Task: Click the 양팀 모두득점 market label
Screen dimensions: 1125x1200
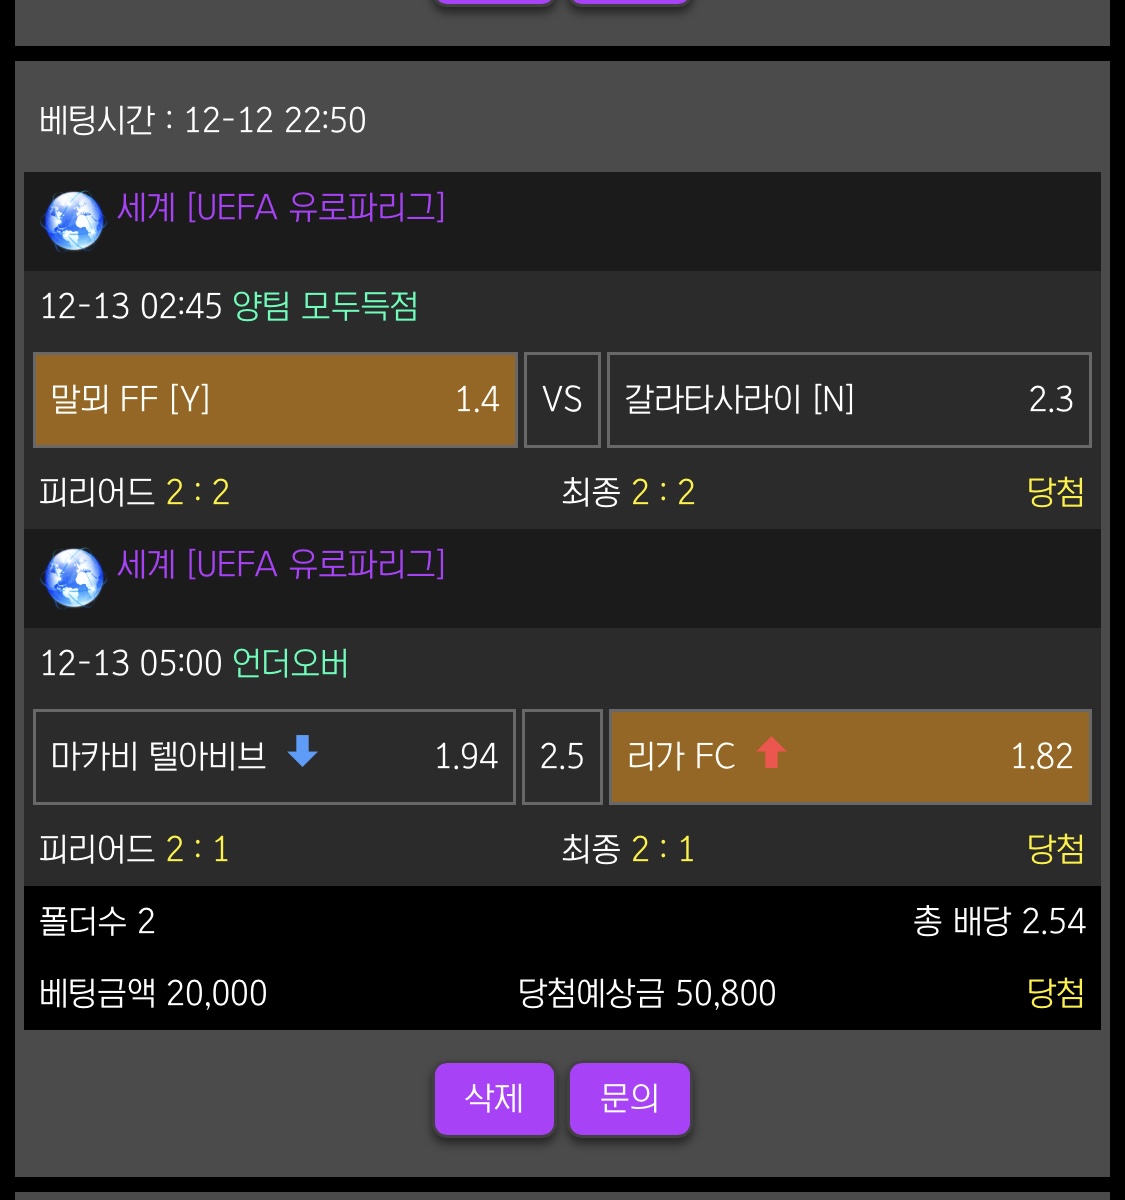Action: point(325,306)
